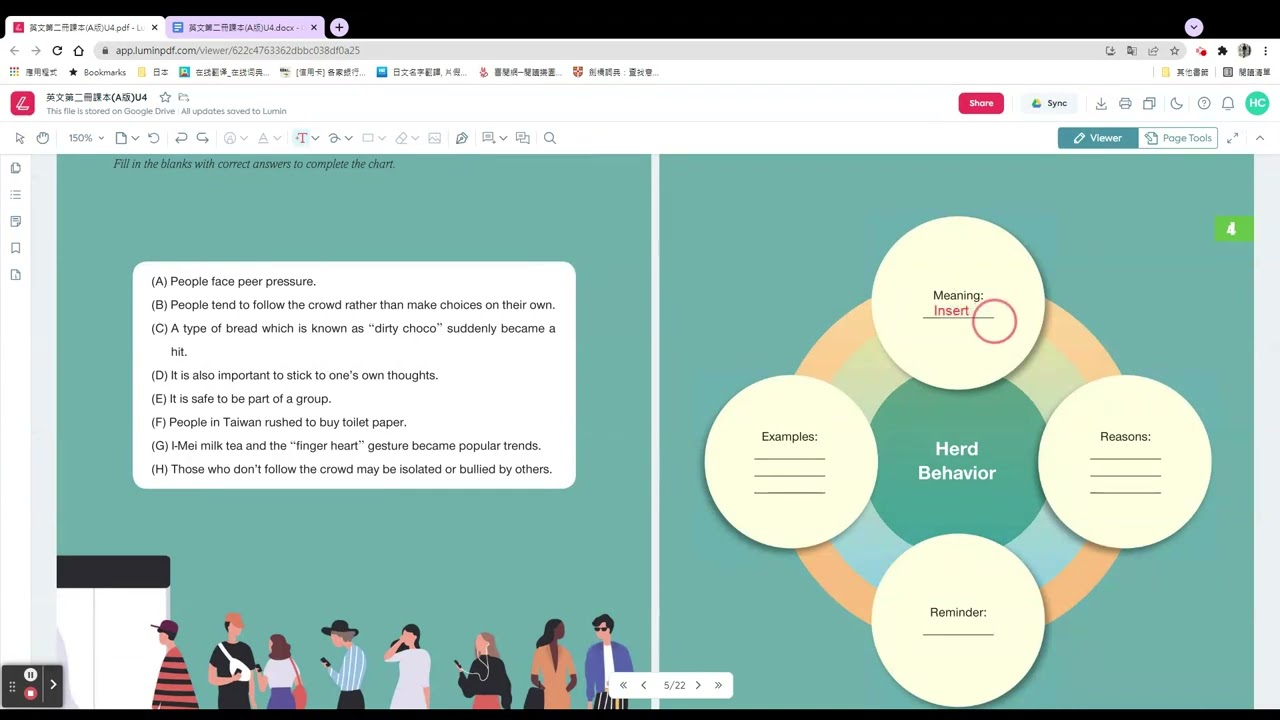Switch to Page Tools tab

tap(1178, 138)
